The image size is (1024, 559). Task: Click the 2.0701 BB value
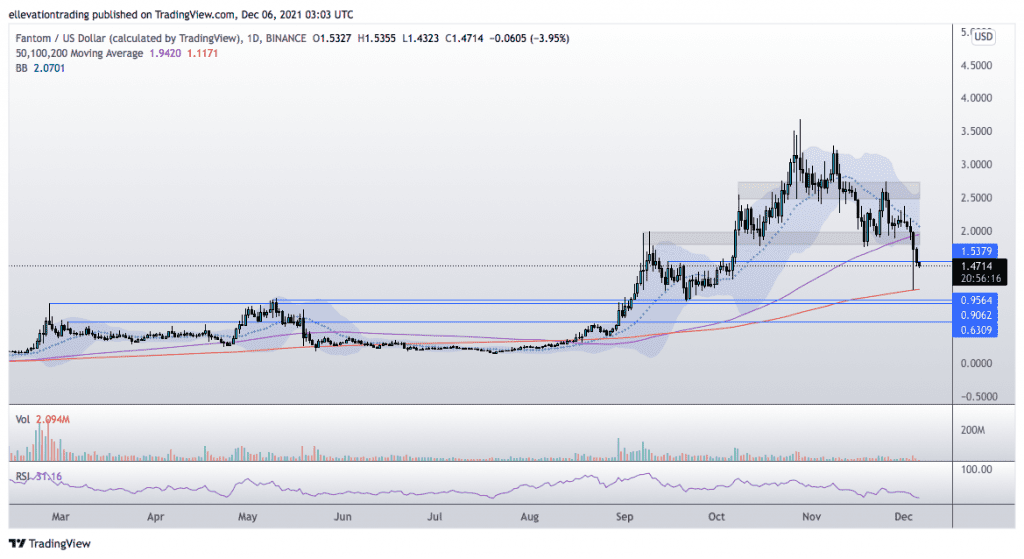point(49,68)
